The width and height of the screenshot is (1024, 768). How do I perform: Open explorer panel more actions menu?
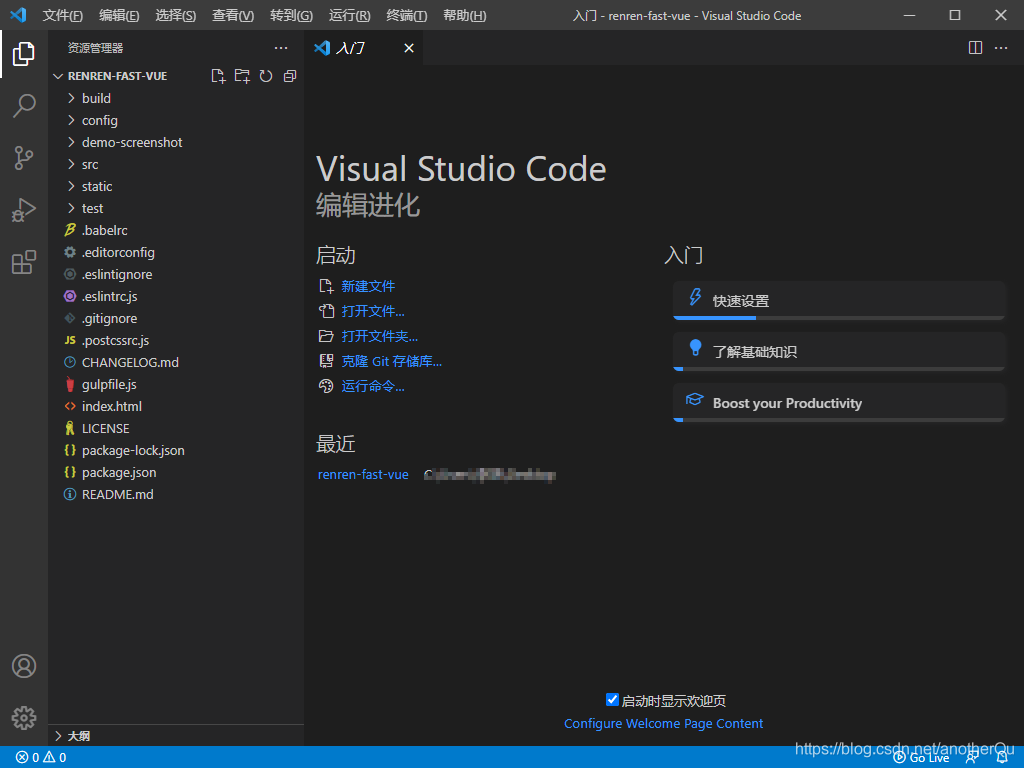point(281,48)
